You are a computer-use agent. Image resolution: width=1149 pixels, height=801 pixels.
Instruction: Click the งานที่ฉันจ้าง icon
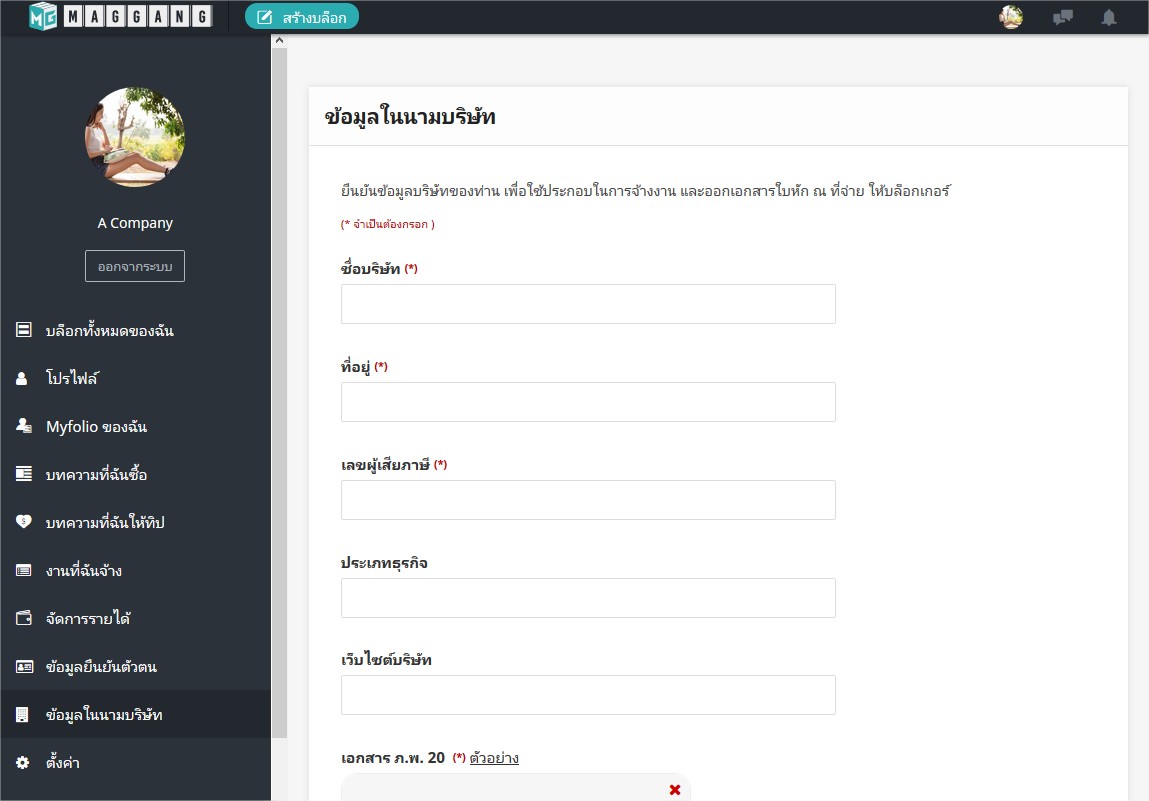click(x=23, y=570)
